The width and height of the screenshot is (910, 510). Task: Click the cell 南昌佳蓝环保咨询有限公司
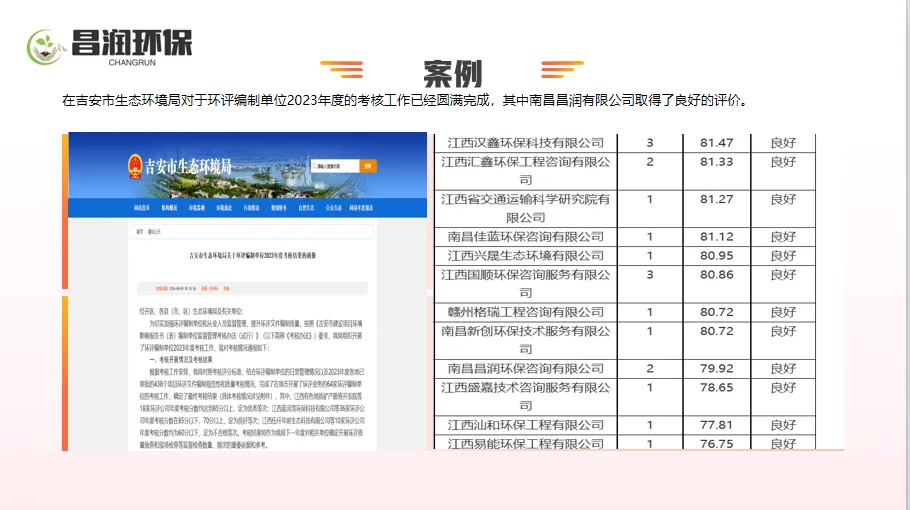tap(526, 237)
